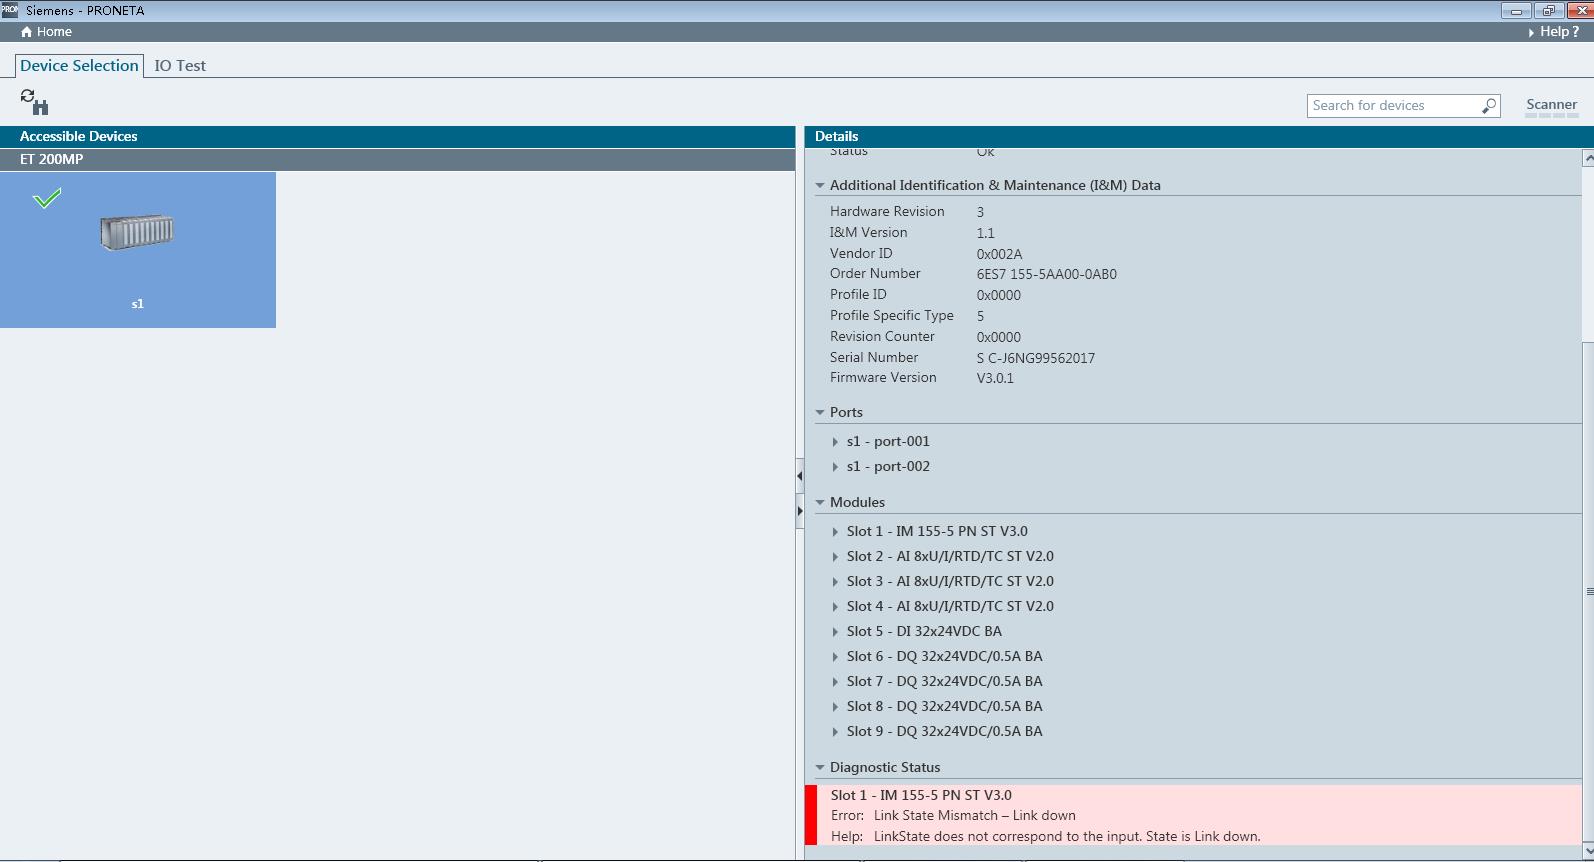Click the green checkmark on device s1
Viewport: 1594px width, 862px height.
click(47, 198)
